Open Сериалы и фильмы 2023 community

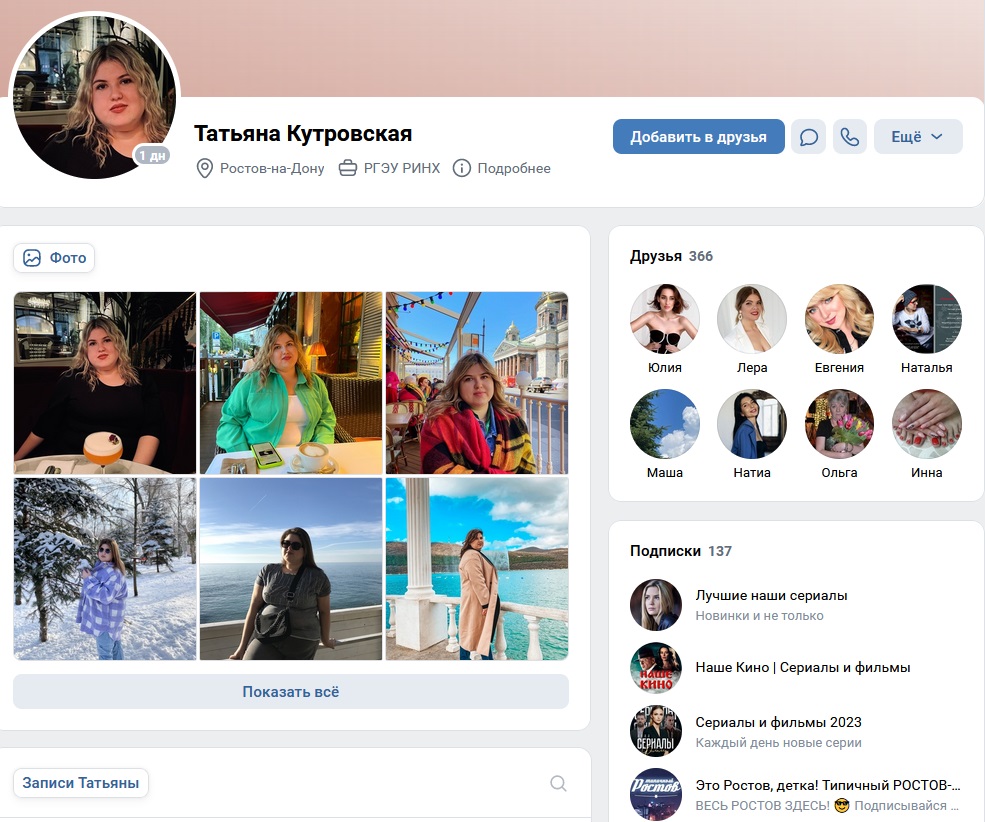[x=778, y=722]
